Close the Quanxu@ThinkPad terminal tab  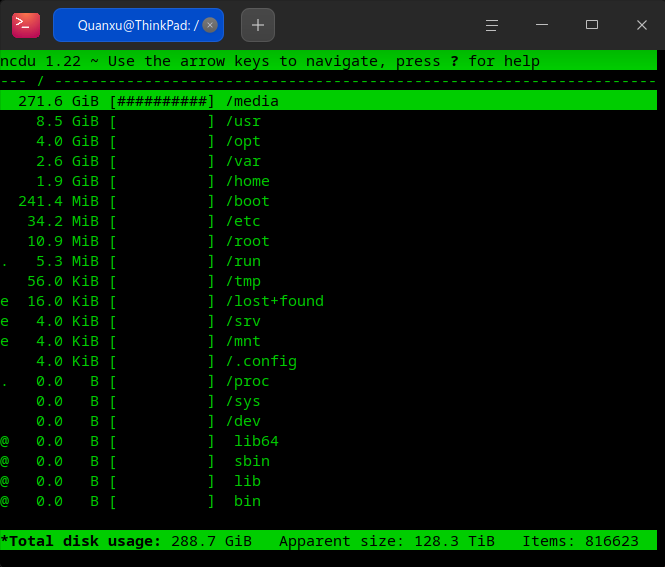210,25
